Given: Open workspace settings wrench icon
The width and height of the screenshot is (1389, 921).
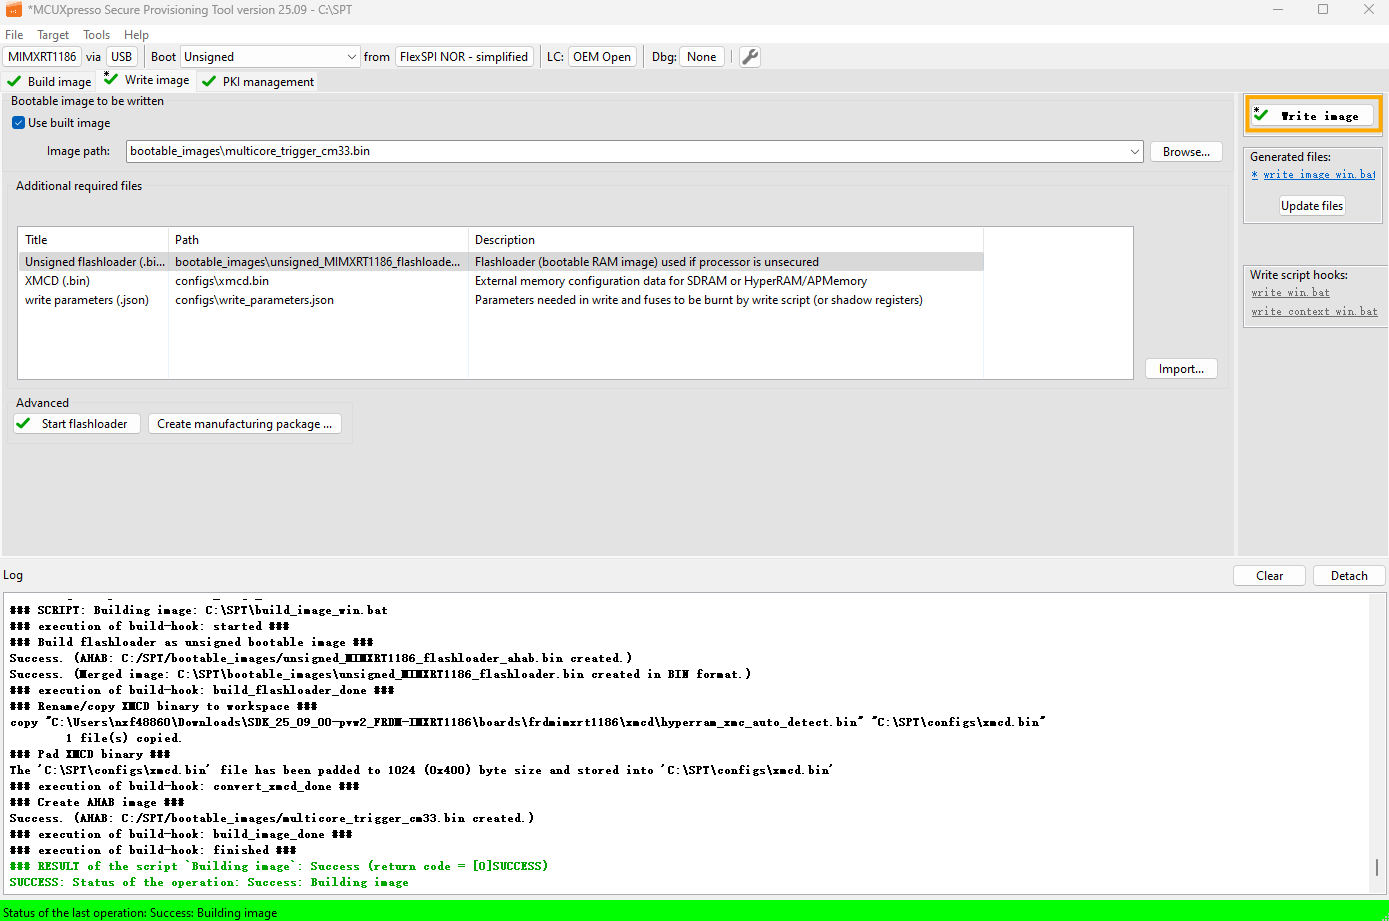Looking at the screenshot, I should (749, 57).
